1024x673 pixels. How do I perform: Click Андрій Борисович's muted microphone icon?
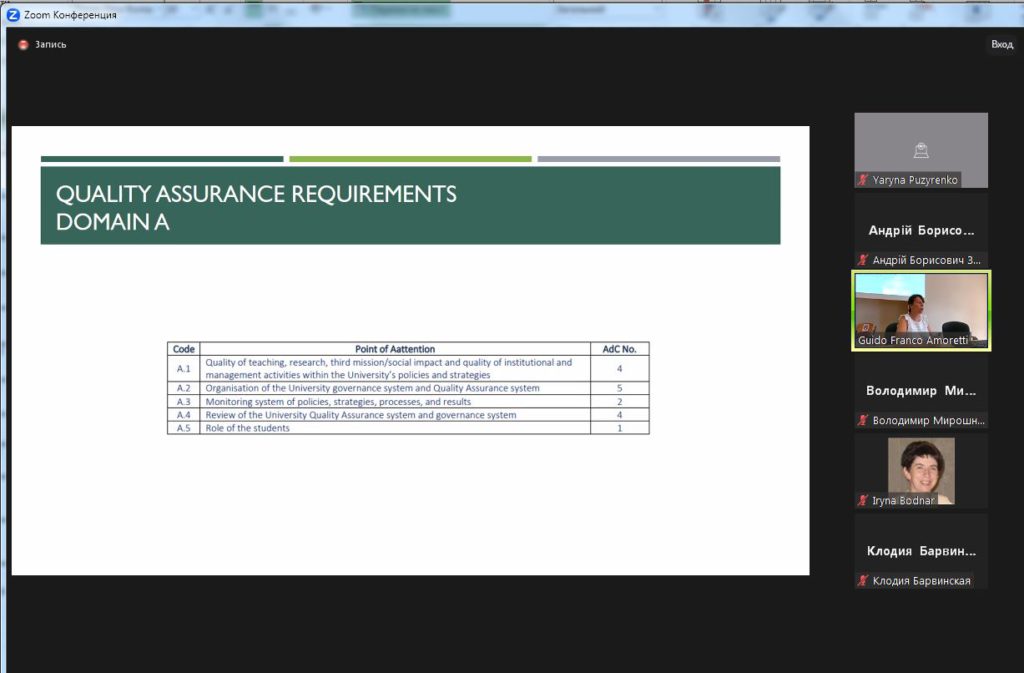863,260
